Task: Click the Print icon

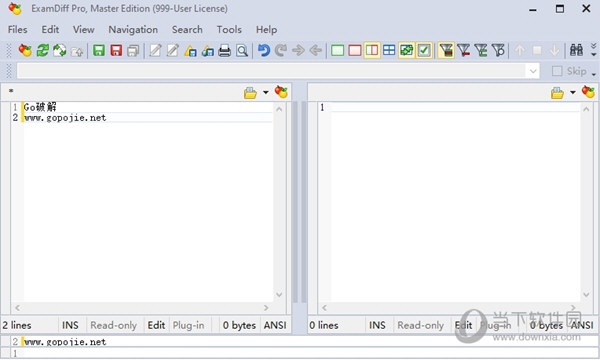Action: click(225, 50)
